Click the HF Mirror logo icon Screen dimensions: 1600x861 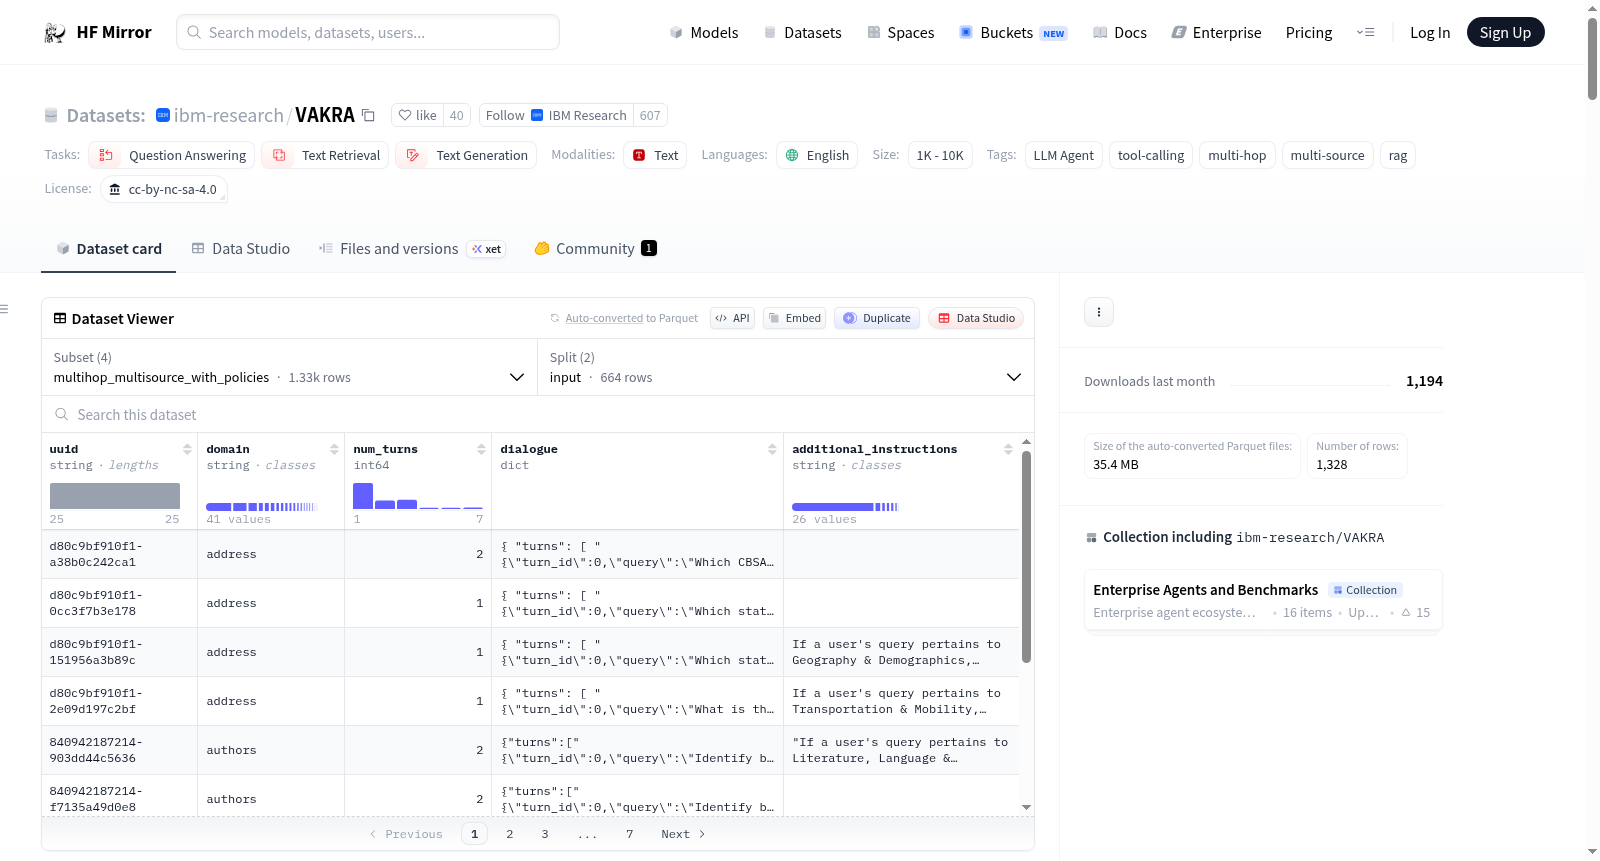tap(55, 33)
